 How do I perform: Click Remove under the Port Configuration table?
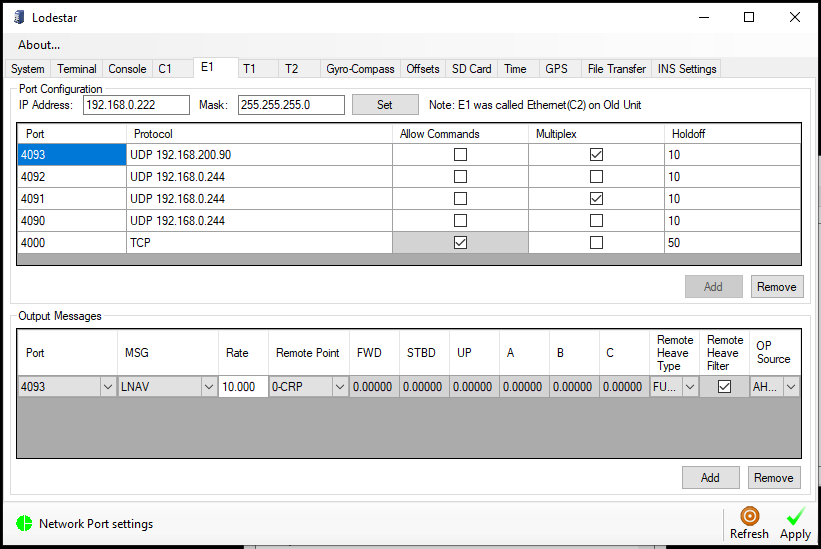[776, 286]
